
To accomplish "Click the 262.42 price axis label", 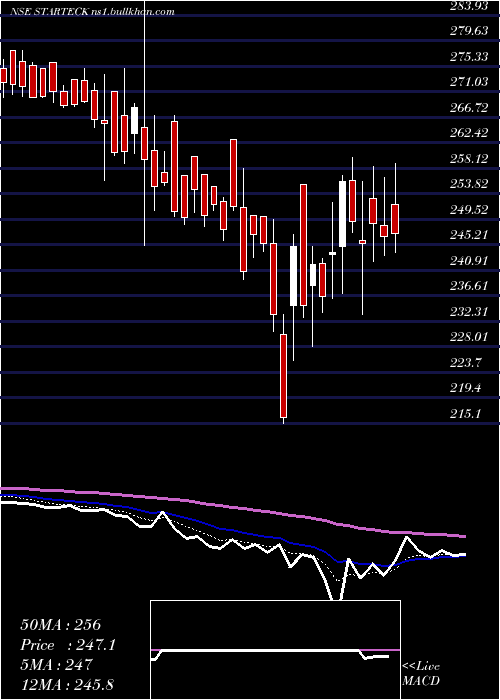I will pos(471,133).
